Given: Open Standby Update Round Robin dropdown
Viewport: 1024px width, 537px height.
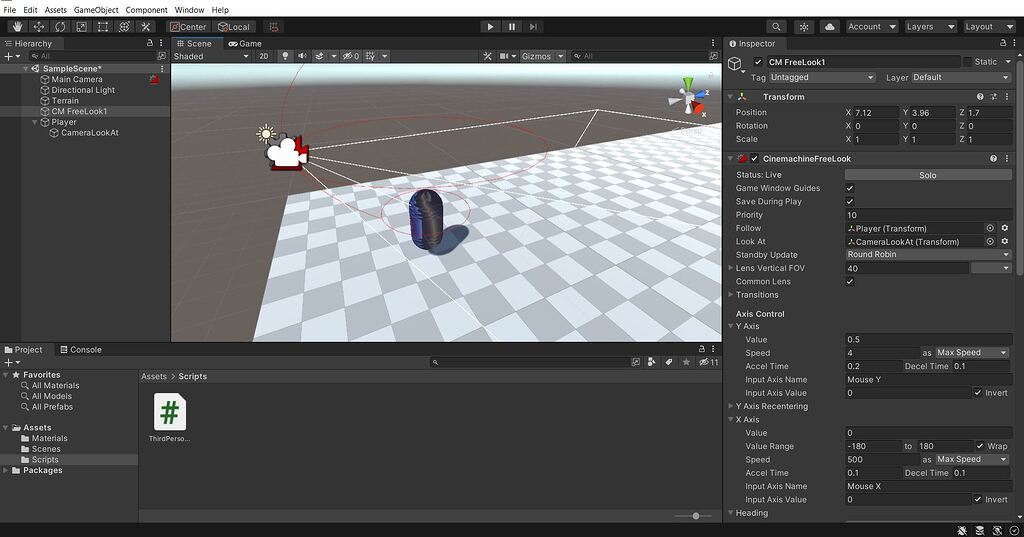Looking at the screenshot, I should pyautogui.click(x=928, y=255).
